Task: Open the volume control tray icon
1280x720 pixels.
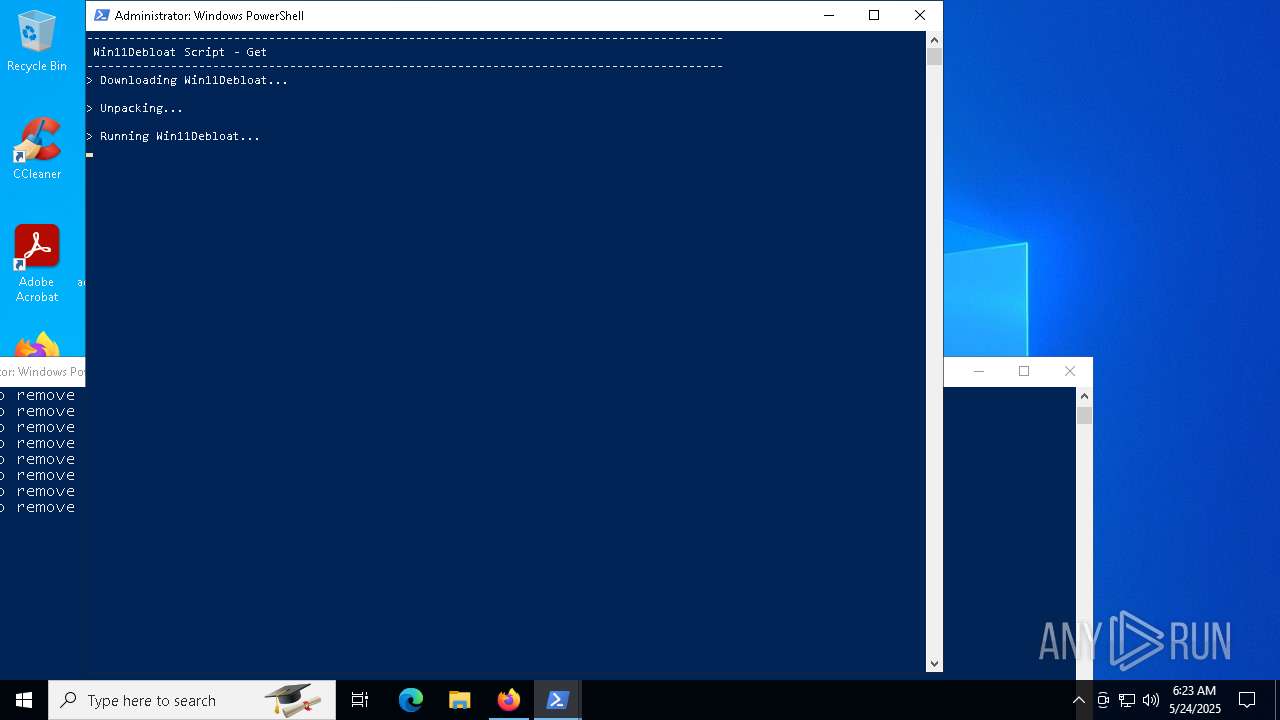Action: [x=1151, y=700]
